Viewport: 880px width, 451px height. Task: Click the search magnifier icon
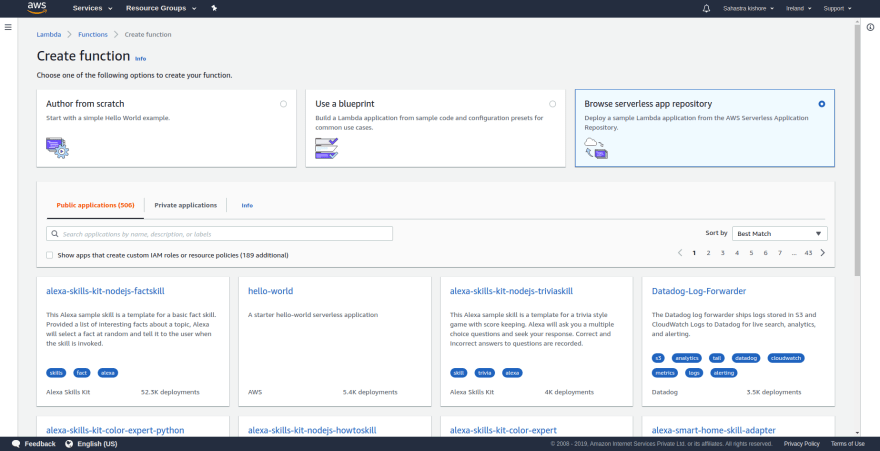(x=55, y=234)
